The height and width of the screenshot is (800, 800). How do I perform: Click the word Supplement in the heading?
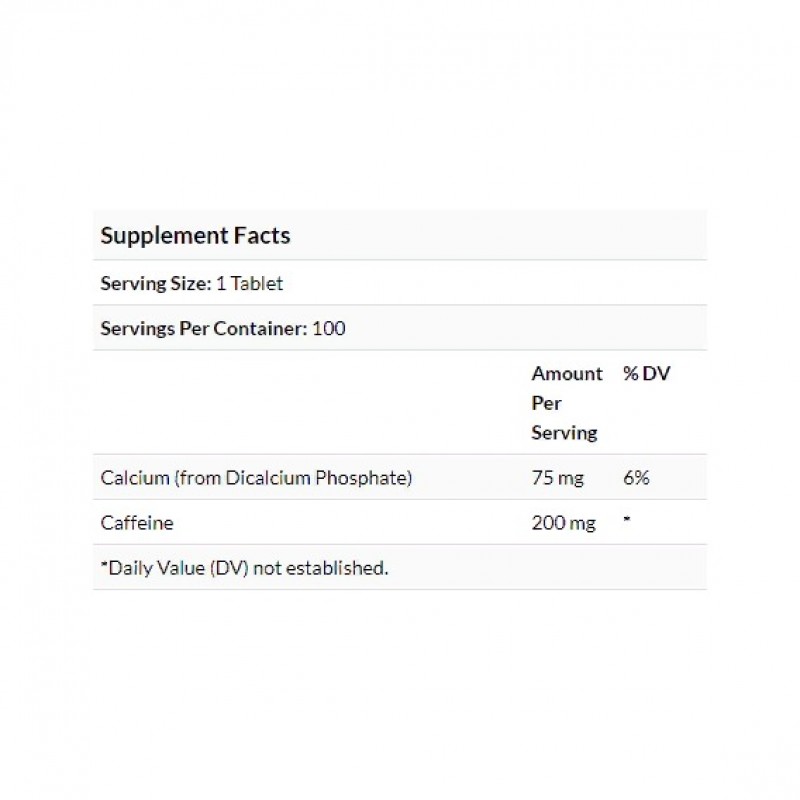point(159,236)
